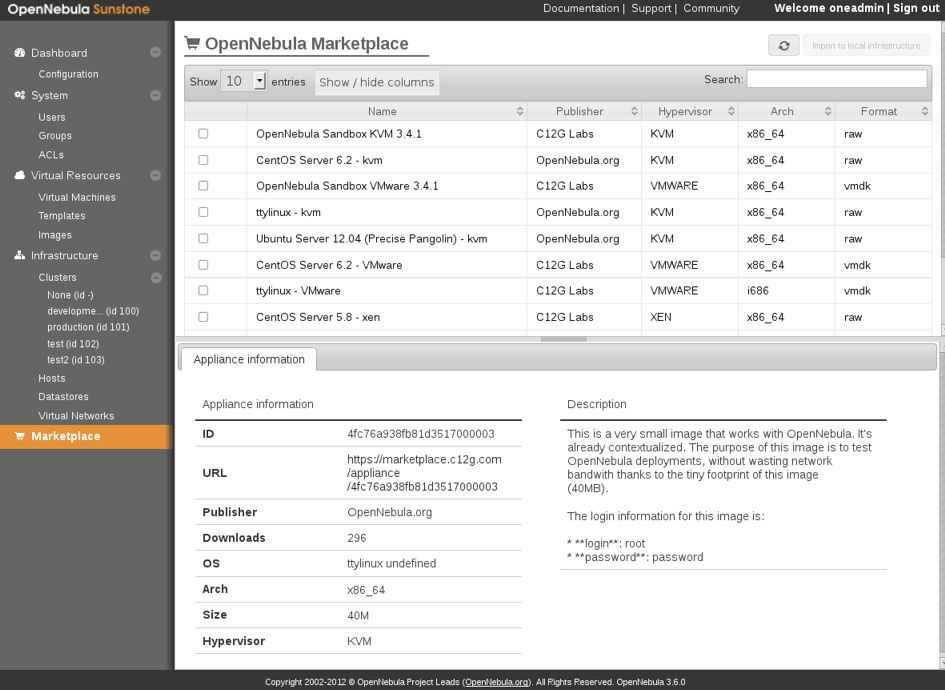Collapse the Clusters subsection

pyautogui.click(x=155, y=277)
